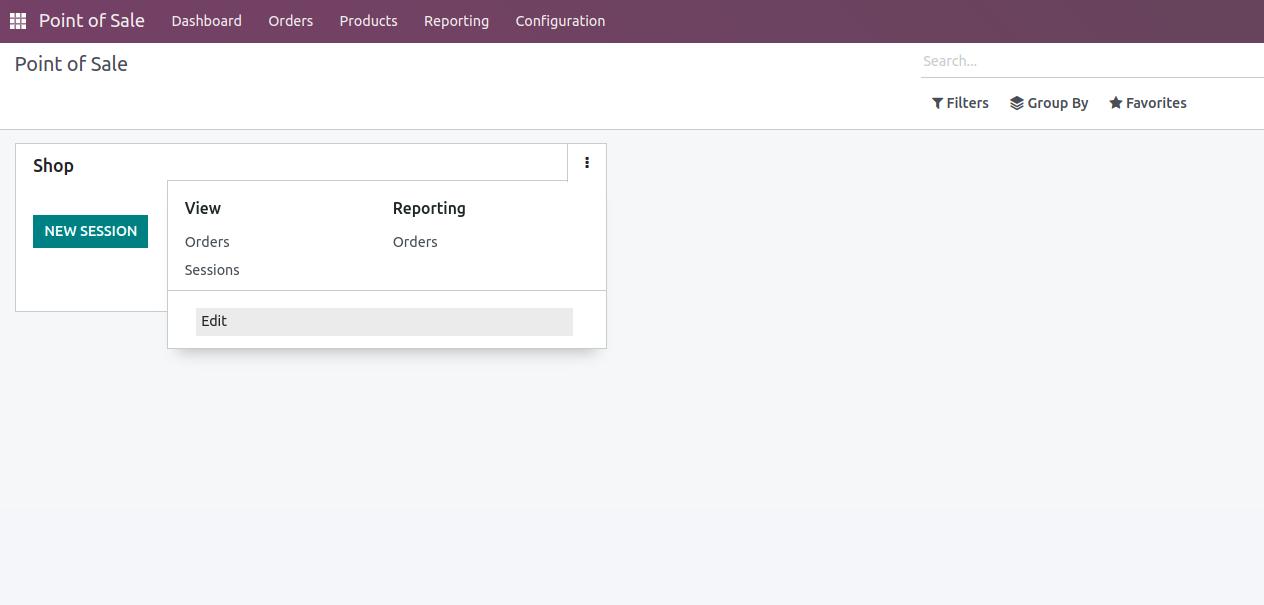Choose Edit in the Shop dropdown

coord(384,321)
